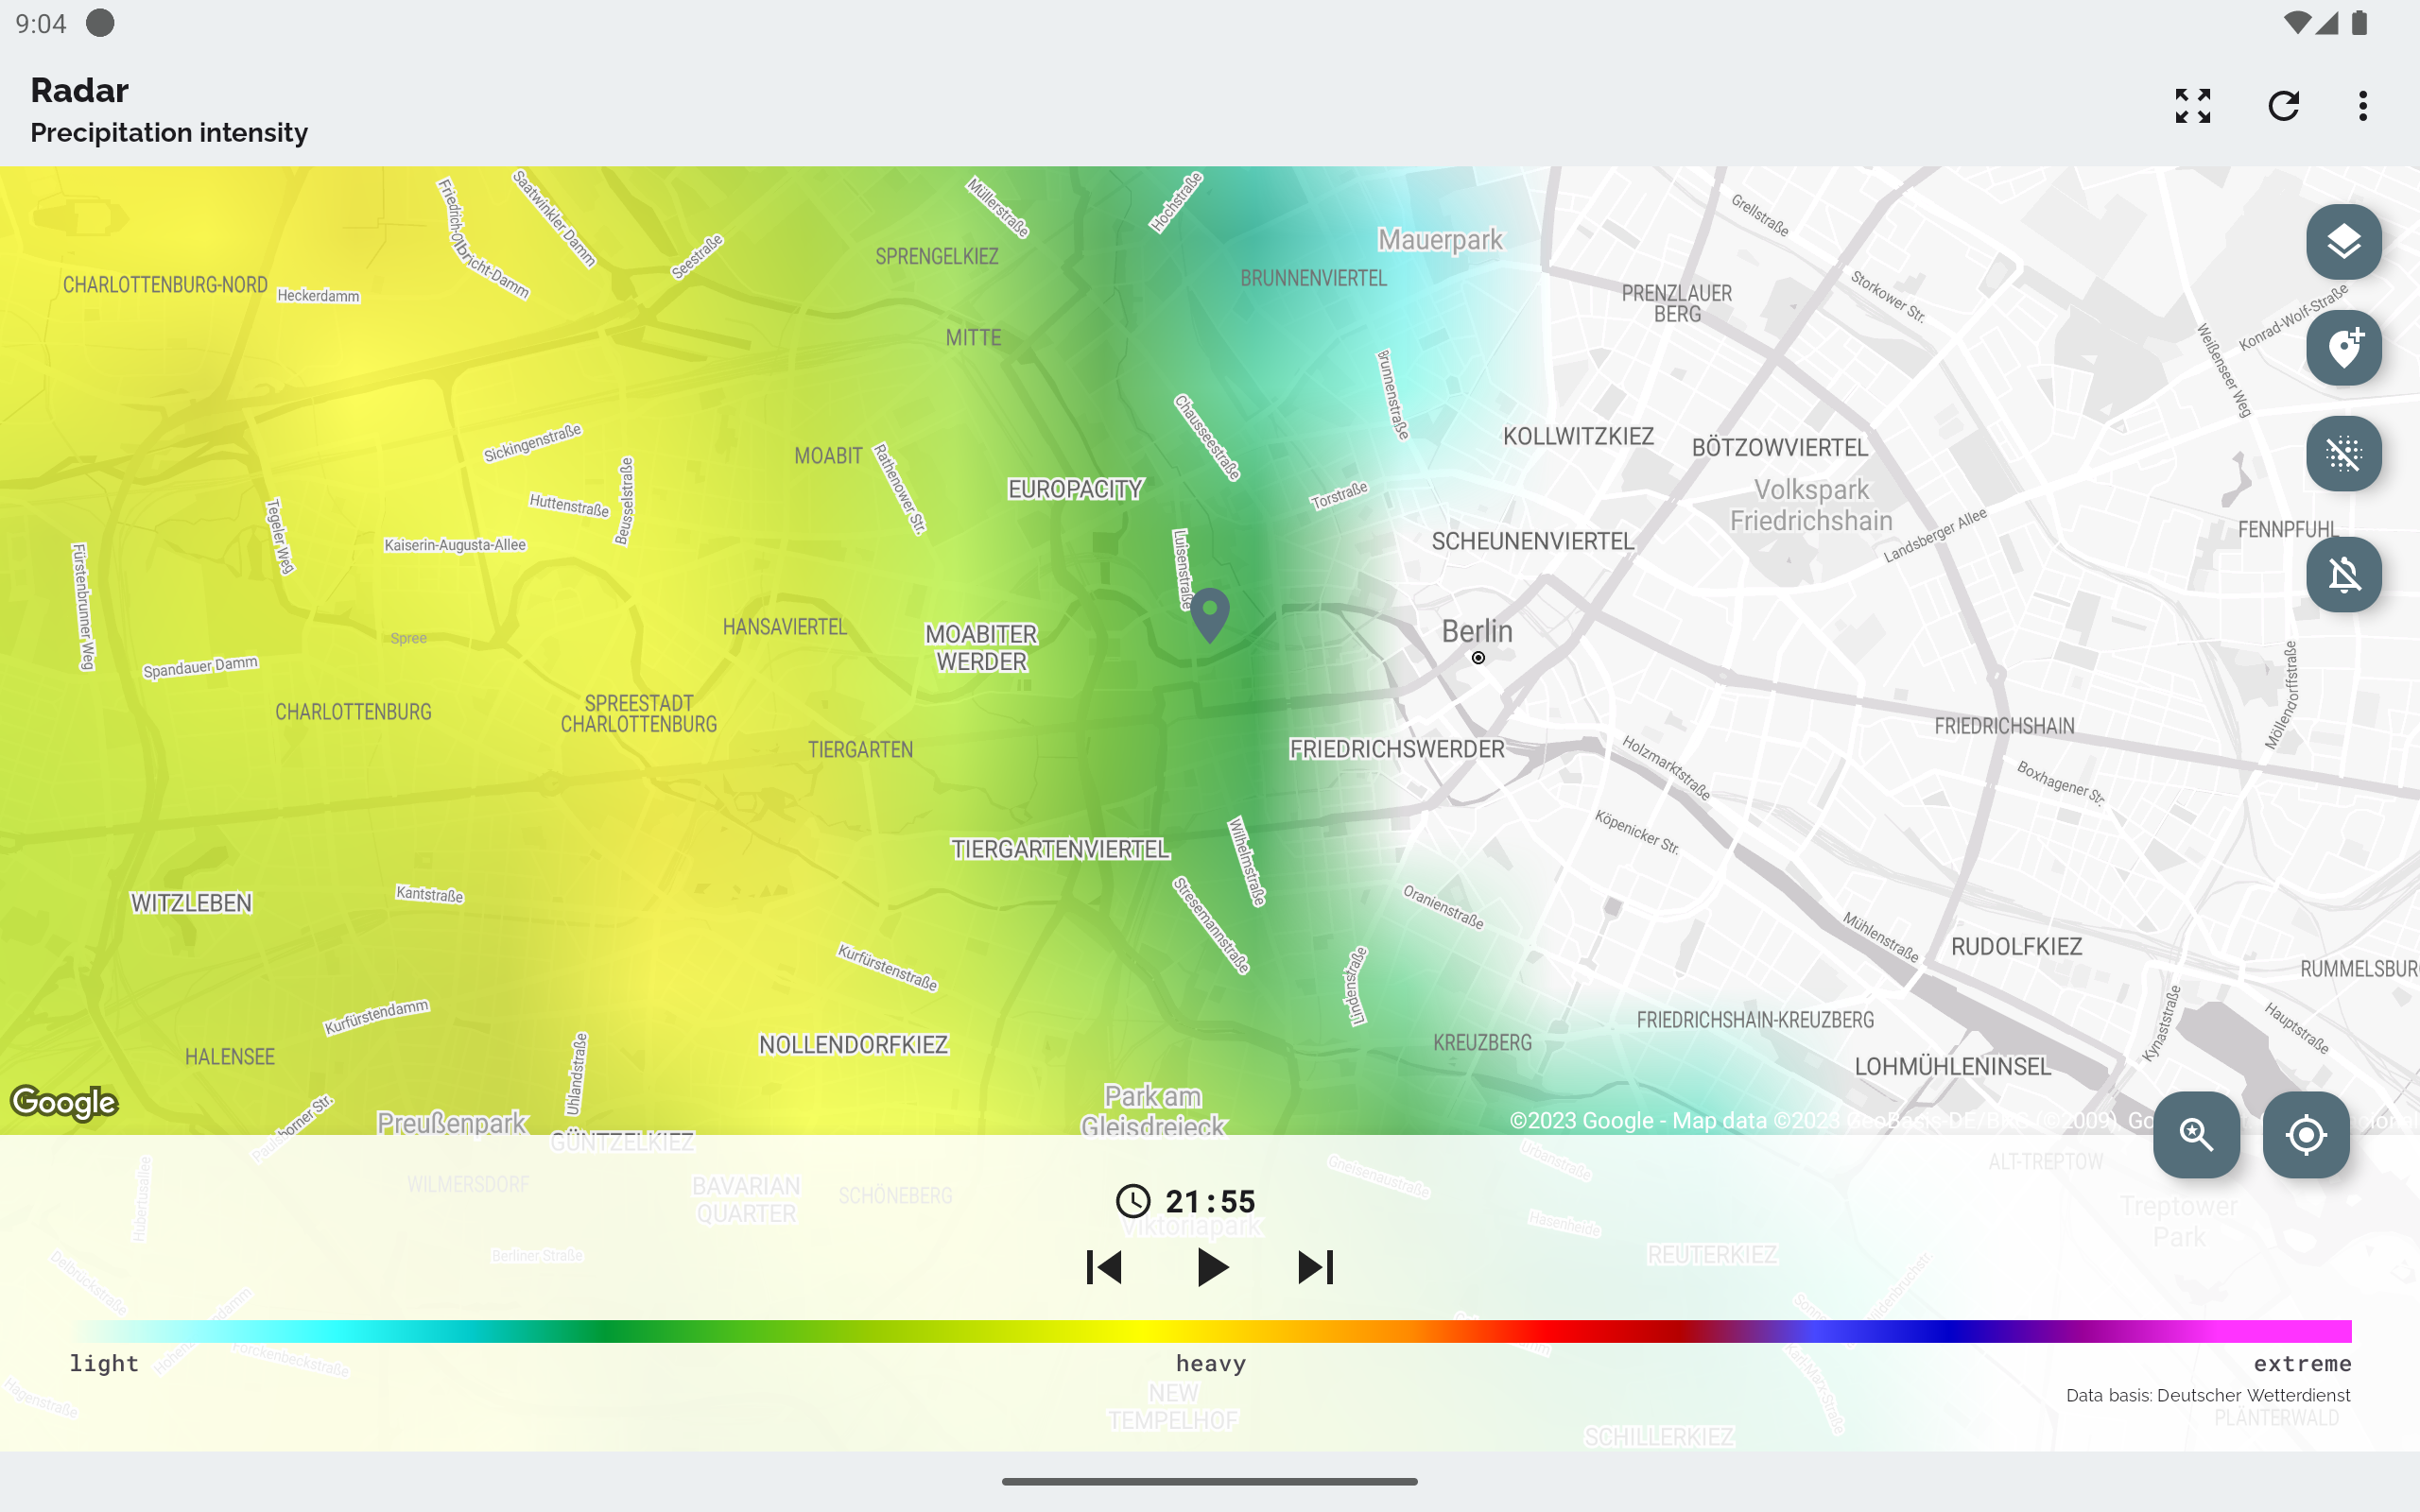Tap the Radar title heading

tap(80, 91)
